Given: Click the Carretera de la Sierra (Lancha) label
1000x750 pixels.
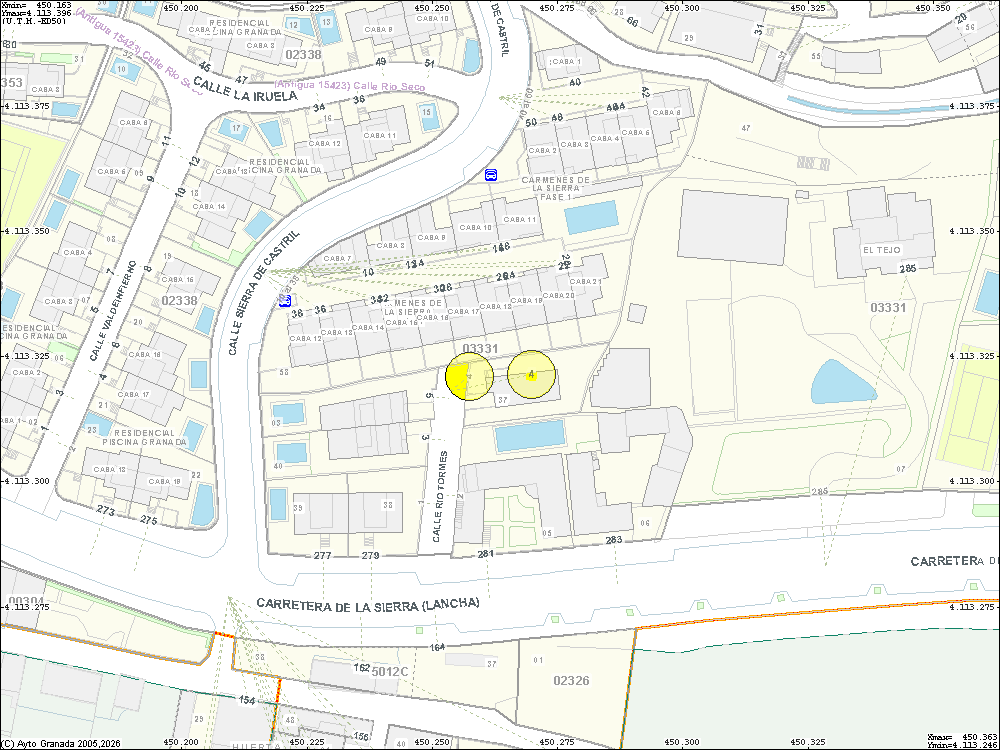Looking at the screenshot, I should coord(368,604).
